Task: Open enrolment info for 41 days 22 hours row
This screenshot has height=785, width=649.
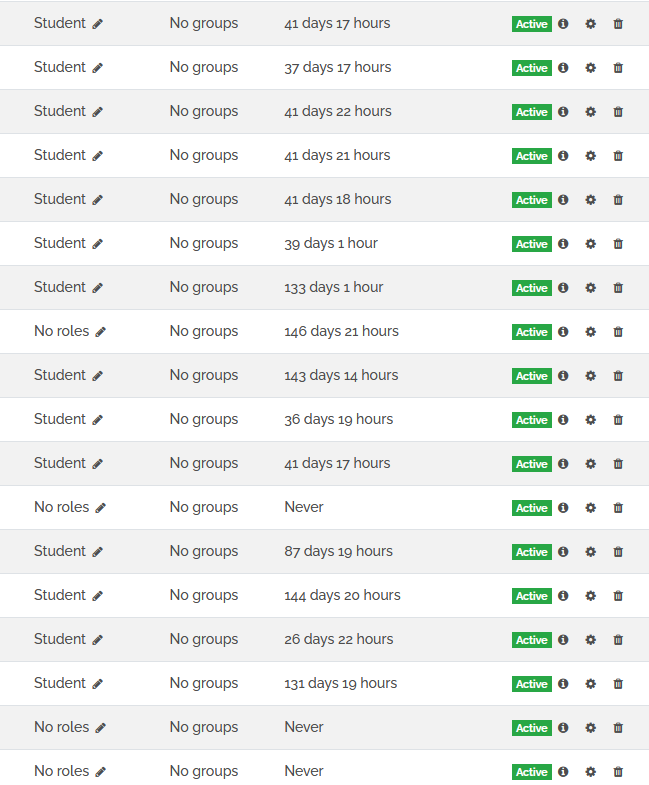Action: click(563, 111)
